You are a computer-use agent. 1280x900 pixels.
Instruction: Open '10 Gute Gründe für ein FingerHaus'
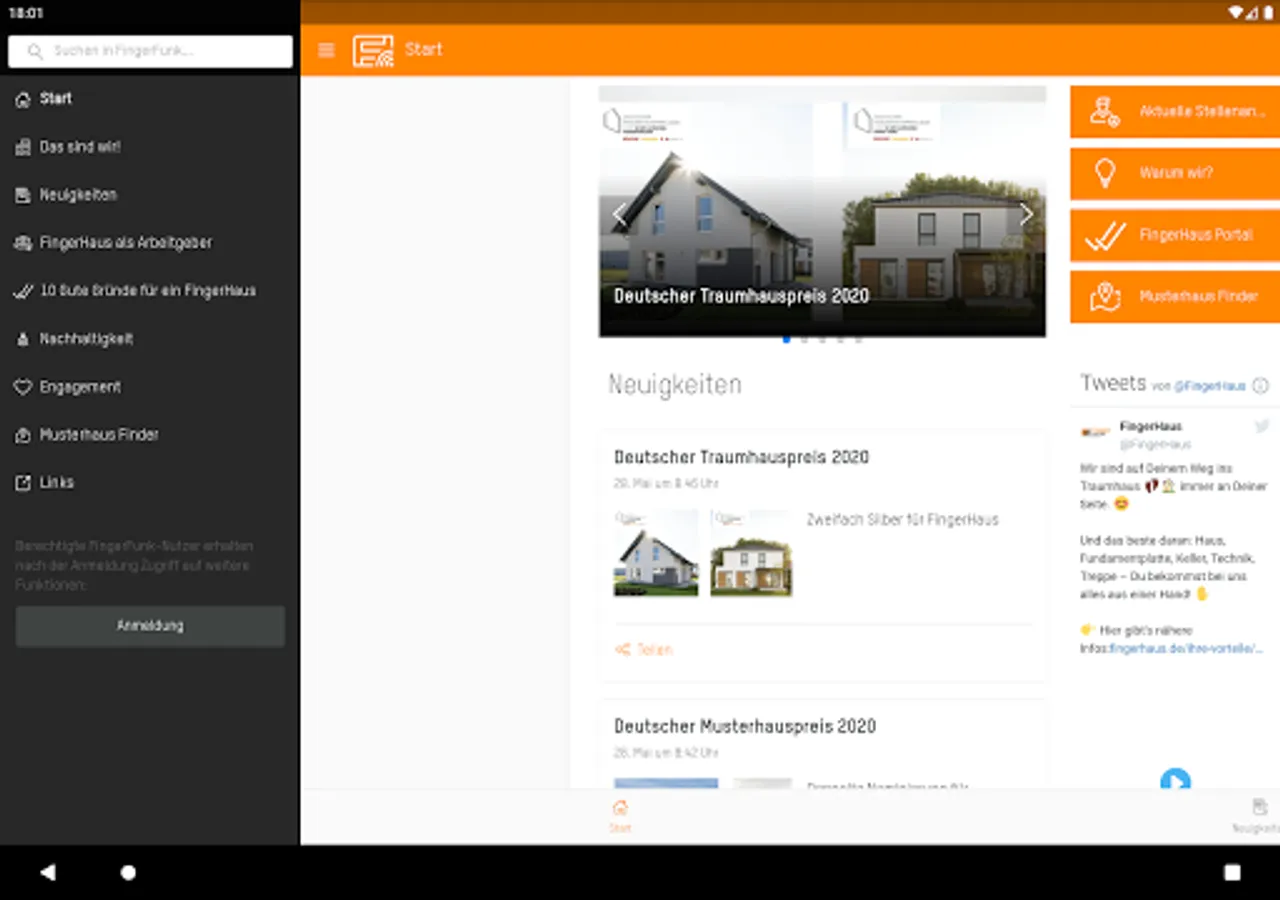(150, 291)
